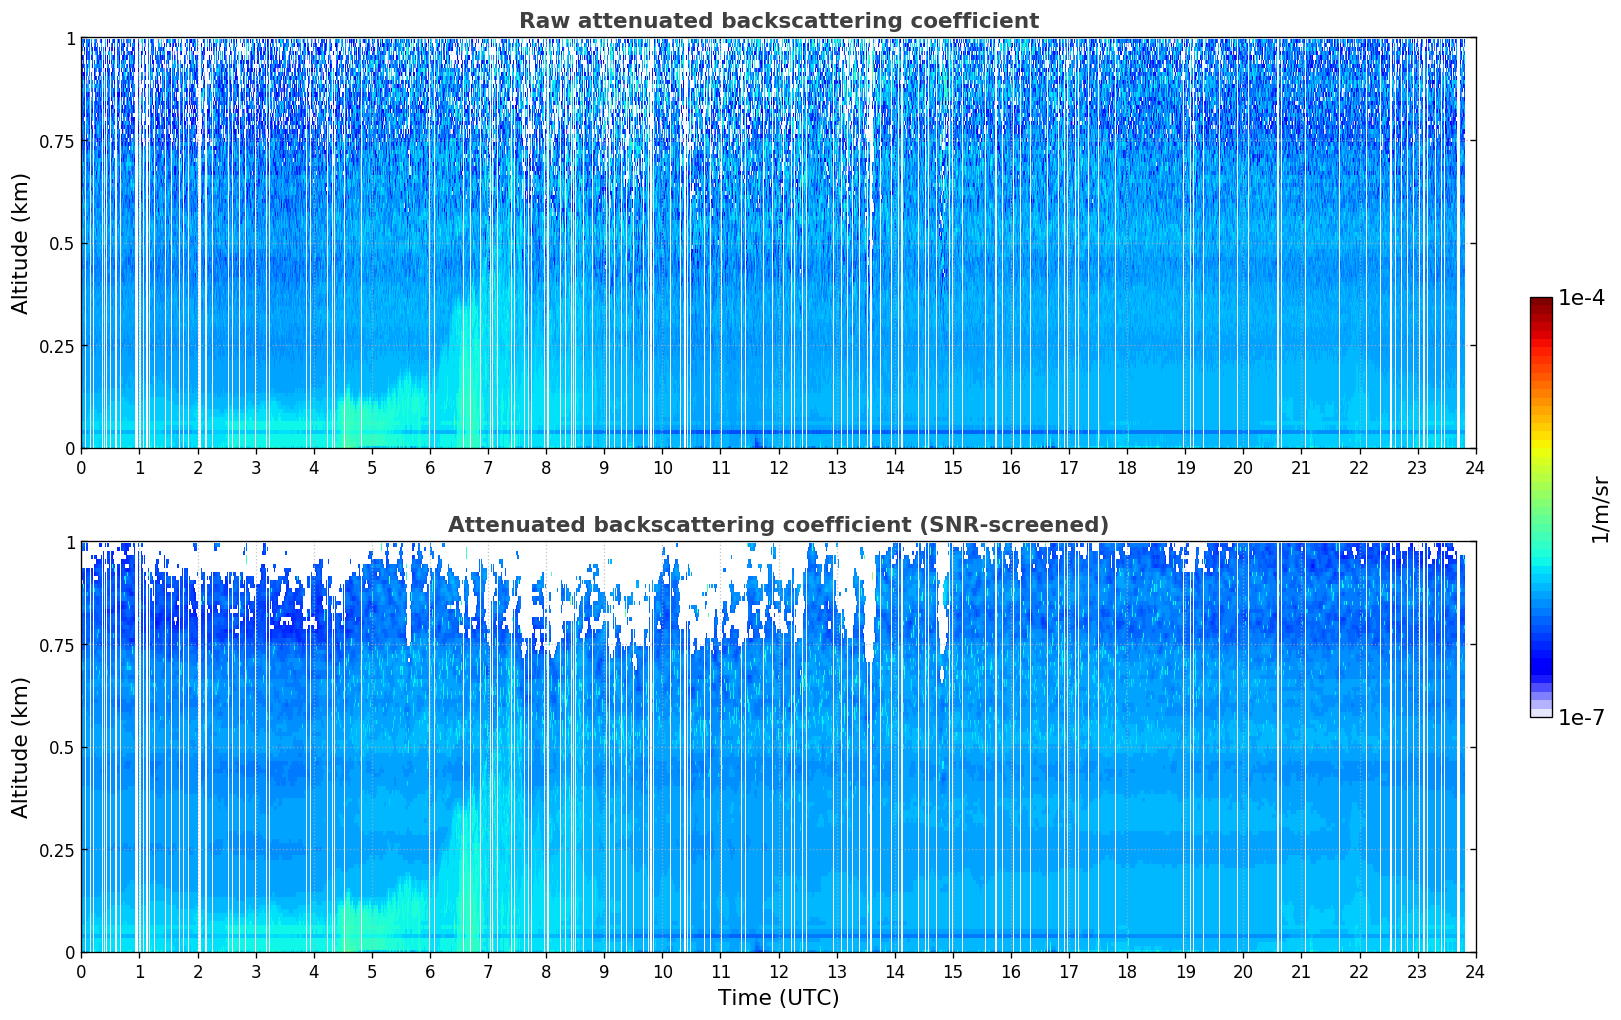Click the 'Raw attenuated backscattering coefficient' title

tap(778, 21)
